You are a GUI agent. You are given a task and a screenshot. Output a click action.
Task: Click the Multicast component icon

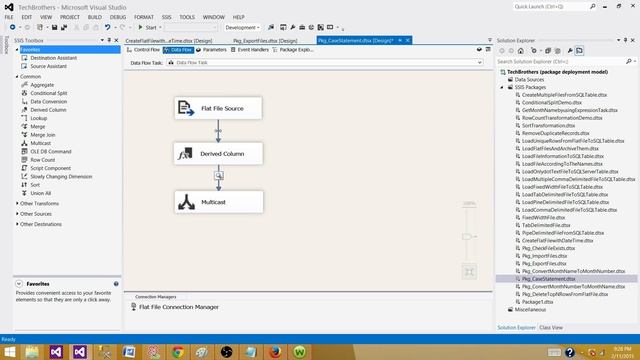(186, 202)
